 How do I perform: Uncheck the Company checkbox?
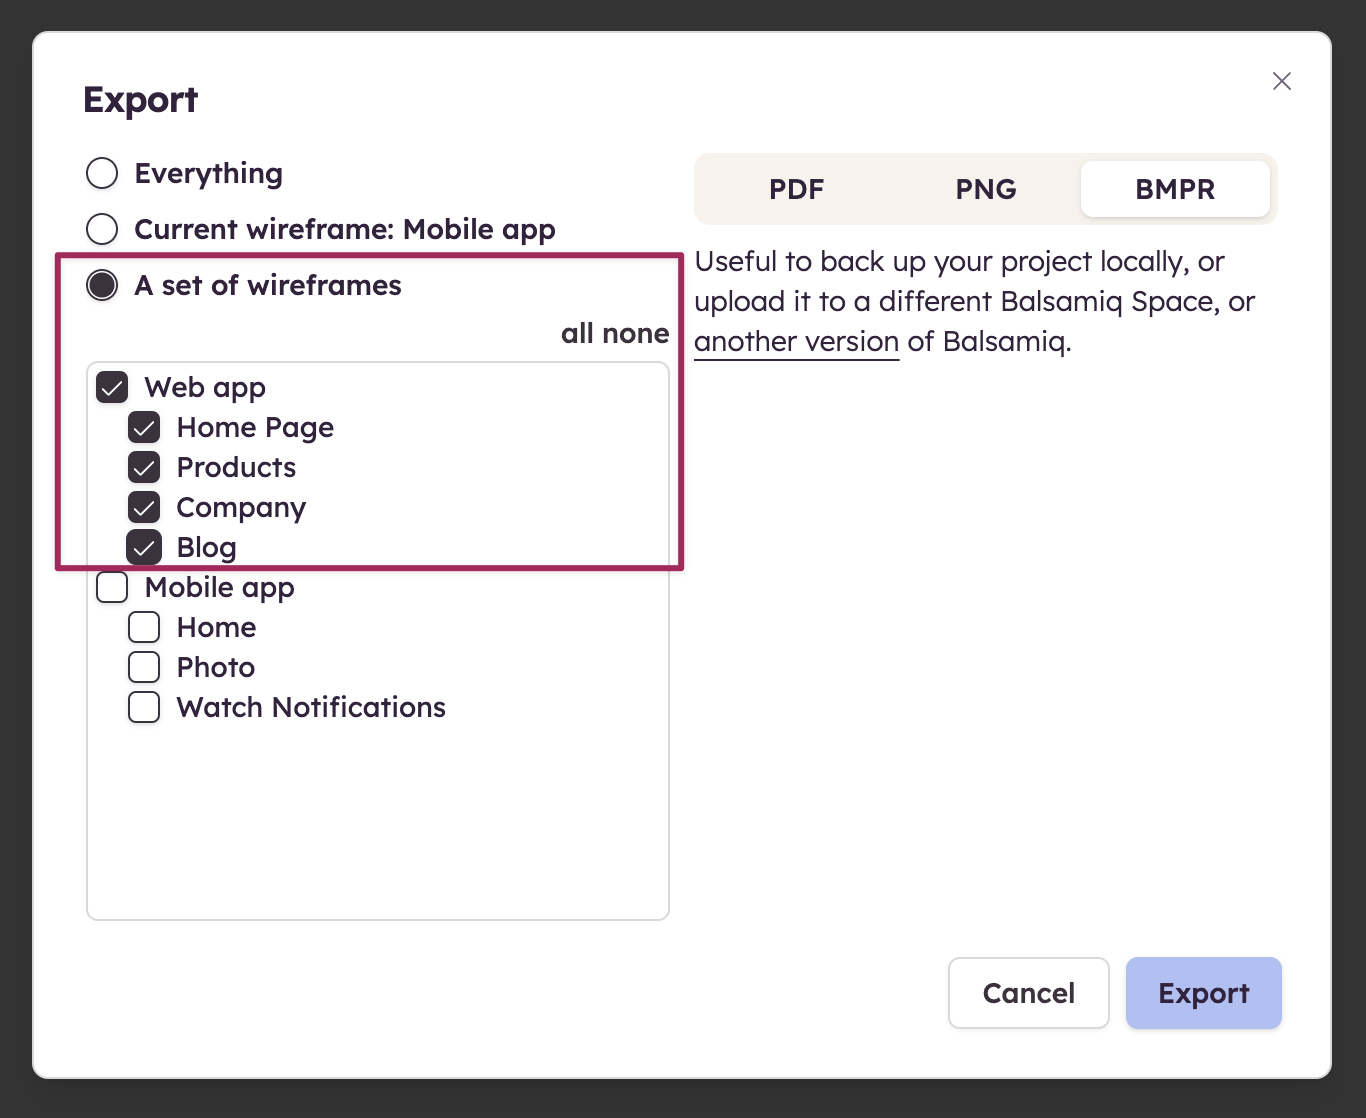tap(144, 507)
